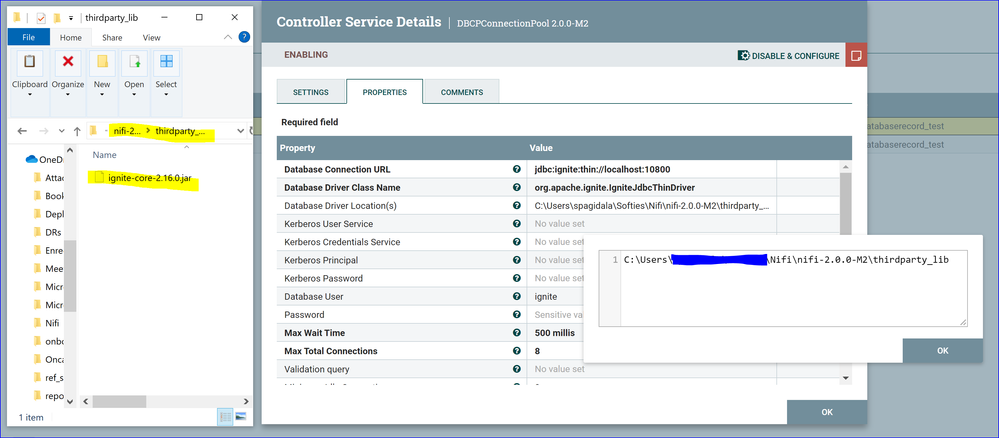Click OK at bottom of Controller Service Details
Viewport: 999px width, 438px height.
click(x=827, y=412)
